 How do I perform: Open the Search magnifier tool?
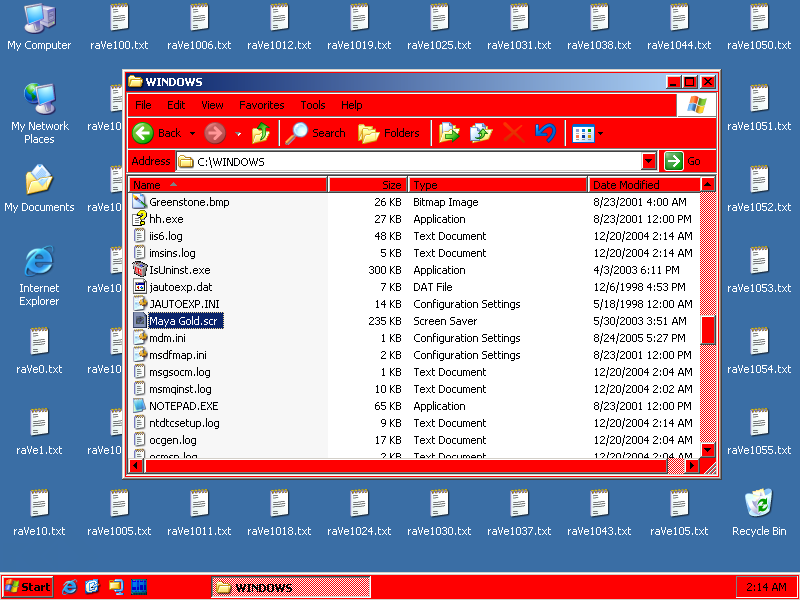click(315, 133)
